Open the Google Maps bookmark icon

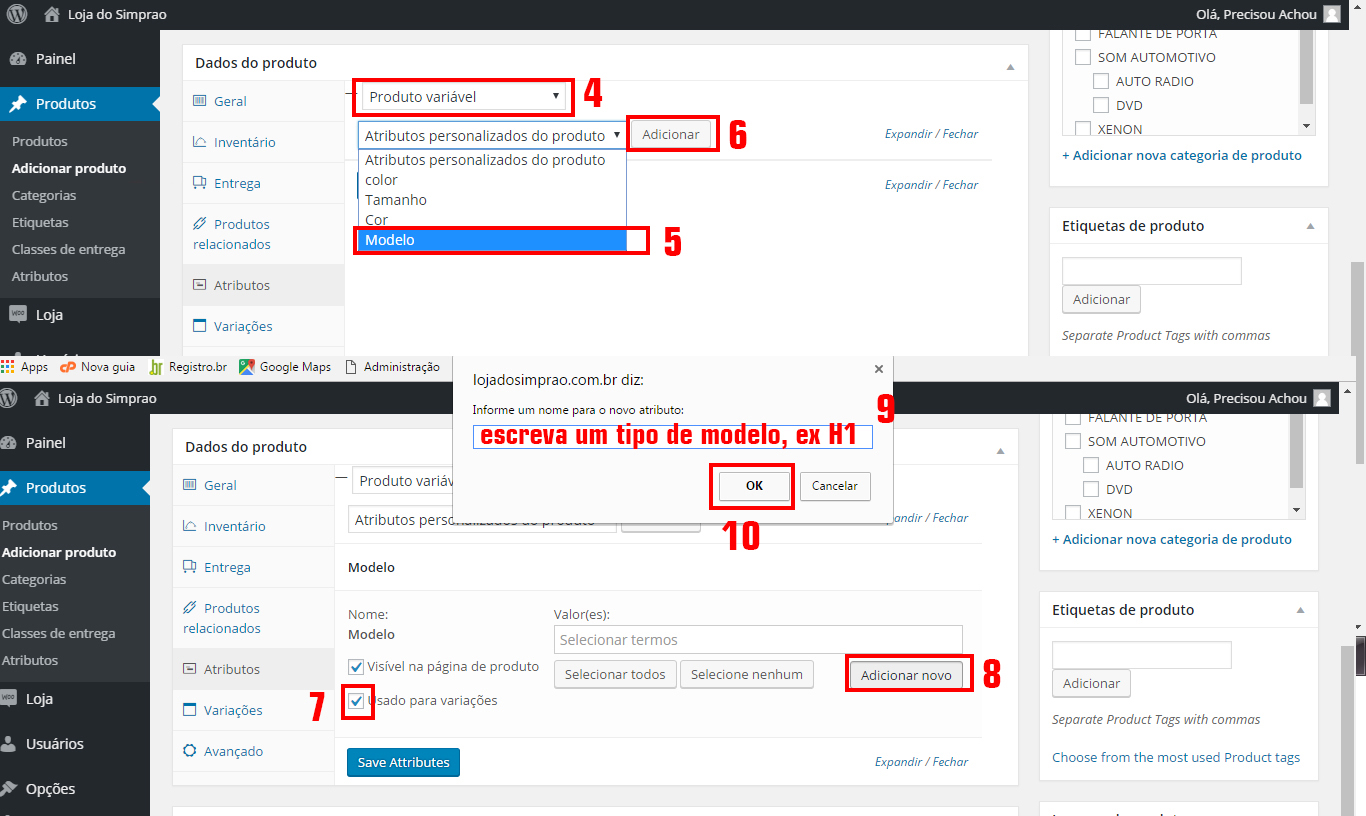point(247,367)
